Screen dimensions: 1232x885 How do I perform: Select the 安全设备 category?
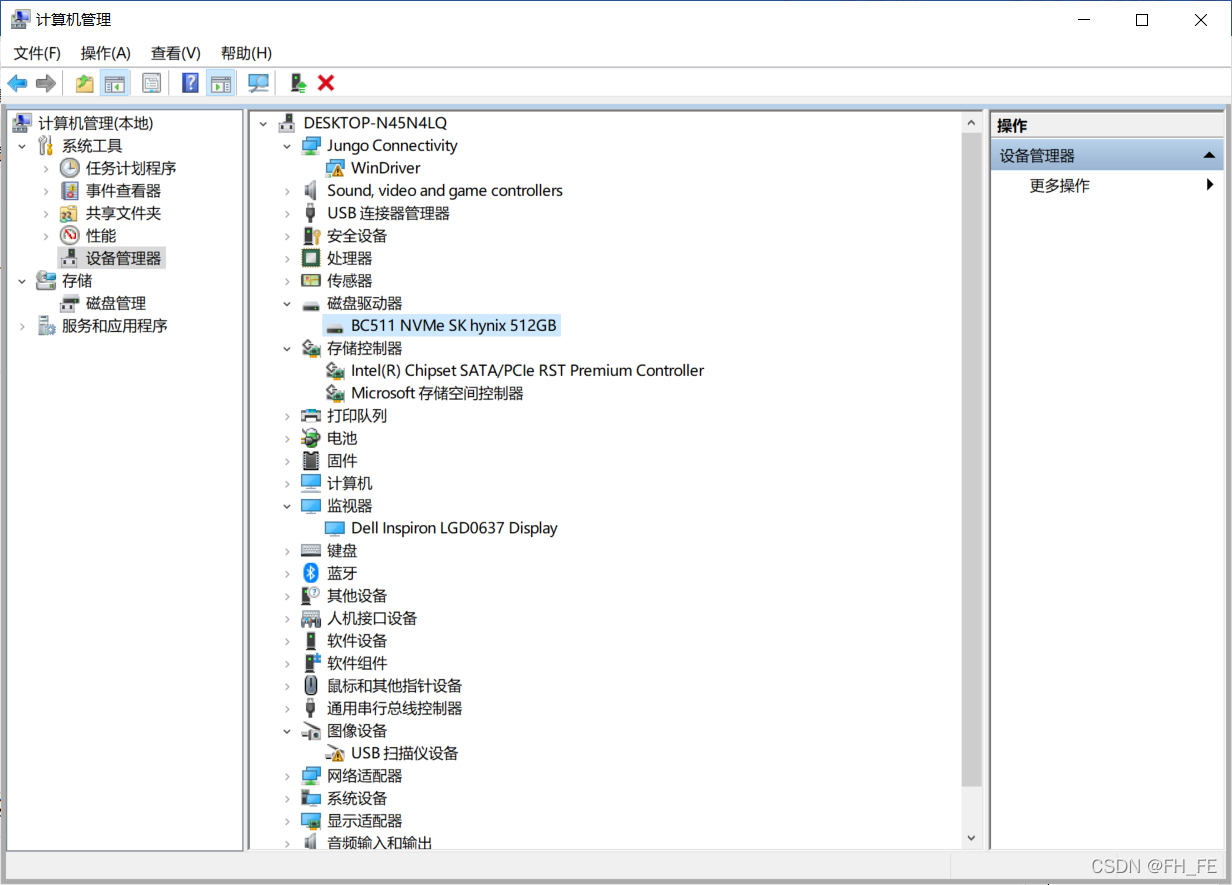click(x=357, y=236)
